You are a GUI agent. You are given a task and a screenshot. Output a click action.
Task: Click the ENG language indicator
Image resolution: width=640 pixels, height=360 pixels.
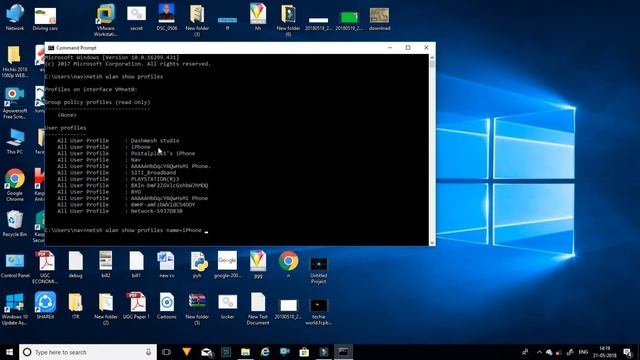tap(583, 352)
